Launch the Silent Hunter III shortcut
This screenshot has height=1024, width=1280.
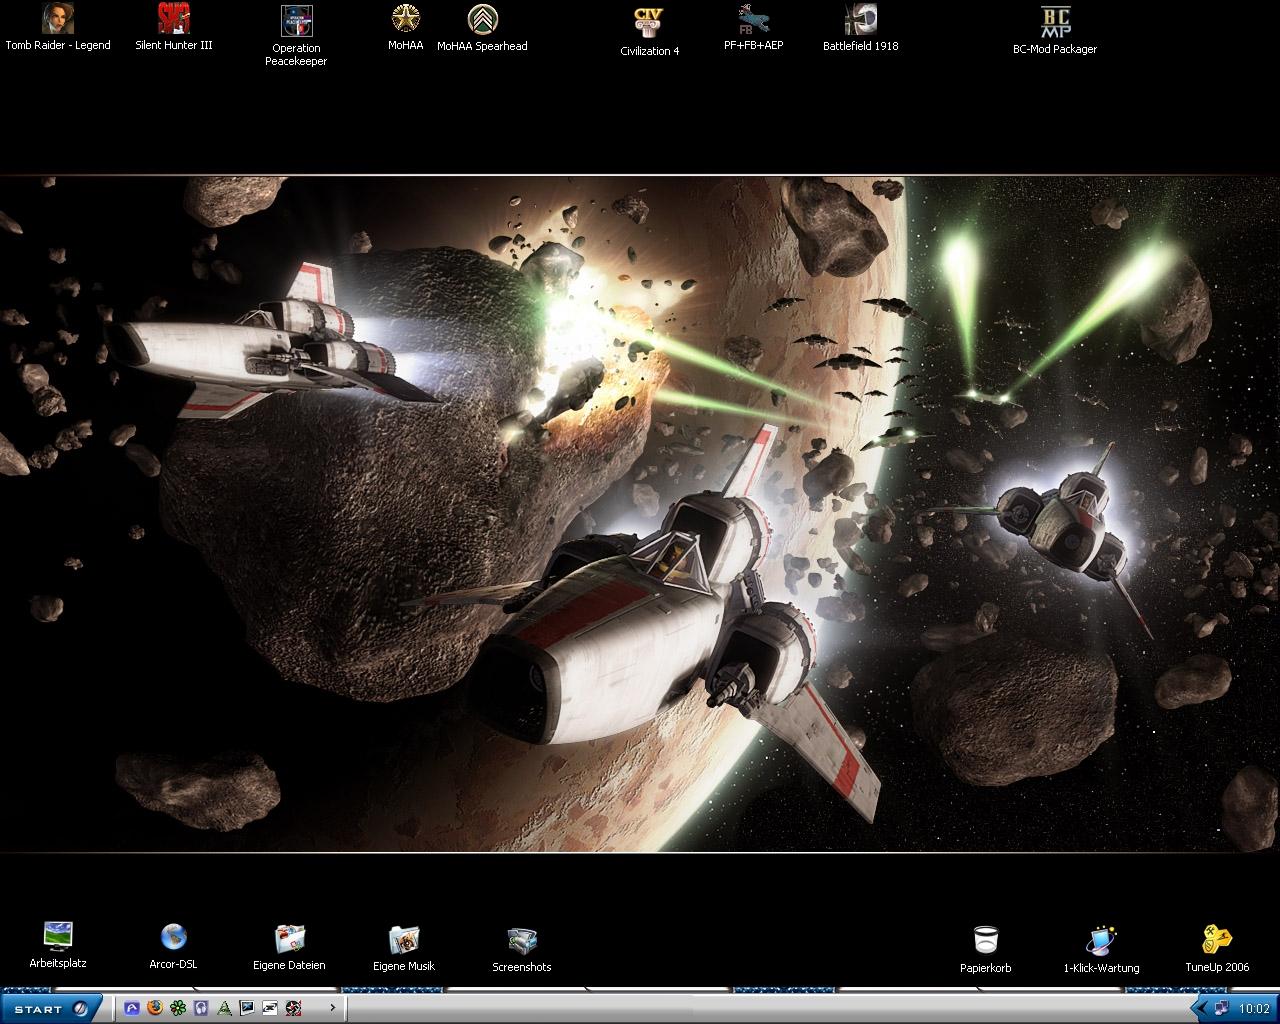click(x=174, y=27)
